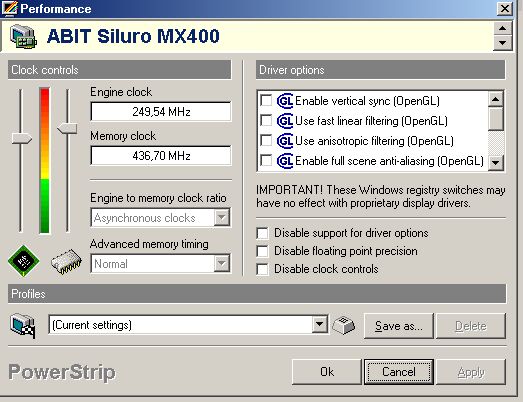This screenshot has width=523, height=402.
Task: Click the Save as... button
Action: click(x=399, y=326)
